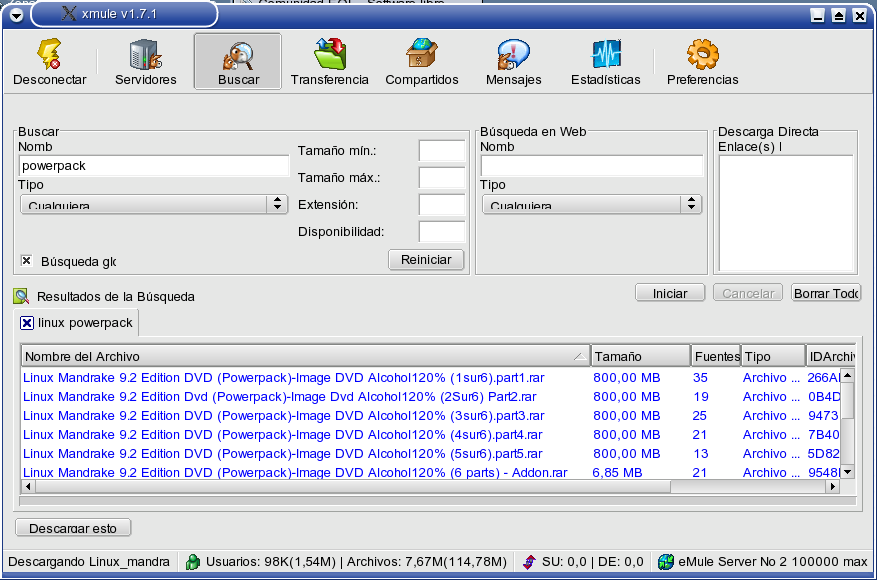The height and width of the screenshot is (580, 877).
Task: Focus the Búsqueda en Web Nomb field
Action: [x=592, y=166]
